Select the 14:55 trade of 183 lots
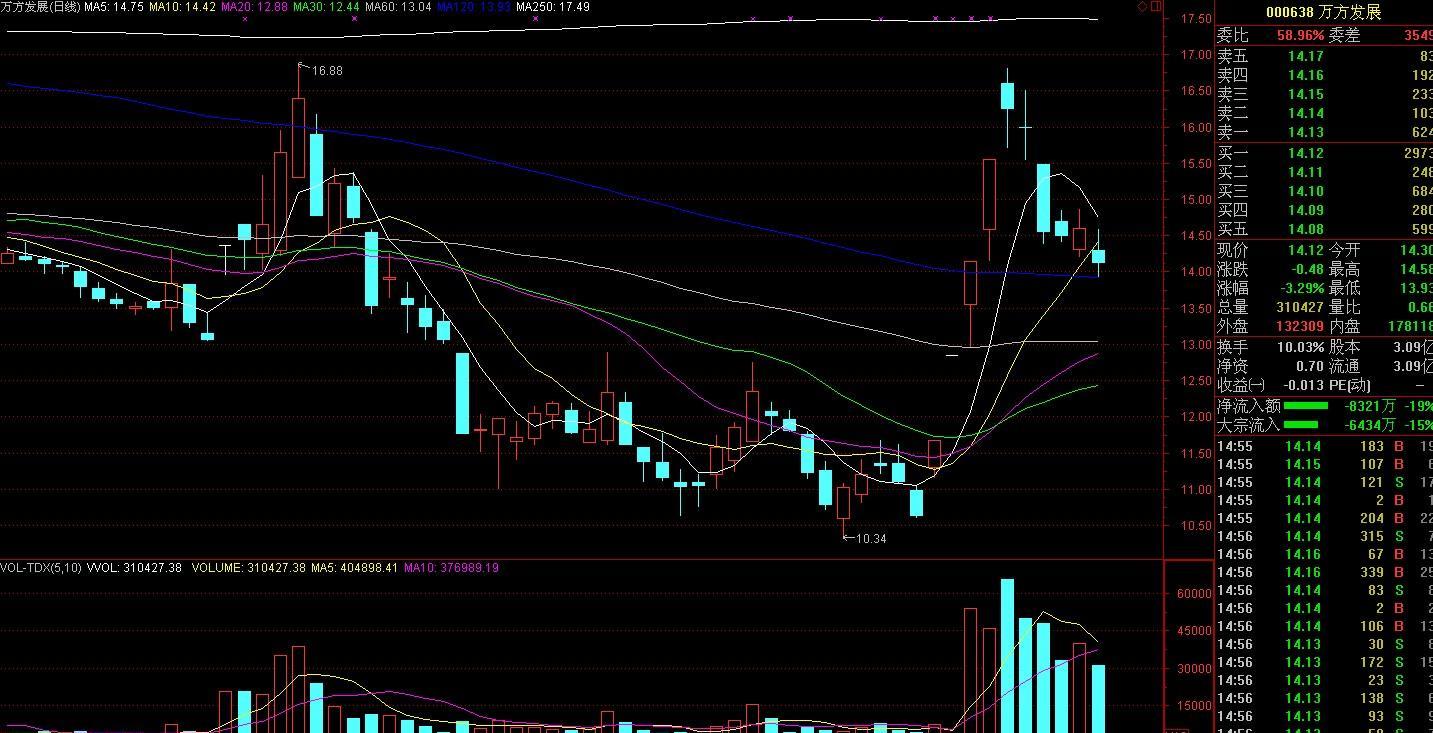Screen dimensions: 1433x733 (x=1324, y=446)
